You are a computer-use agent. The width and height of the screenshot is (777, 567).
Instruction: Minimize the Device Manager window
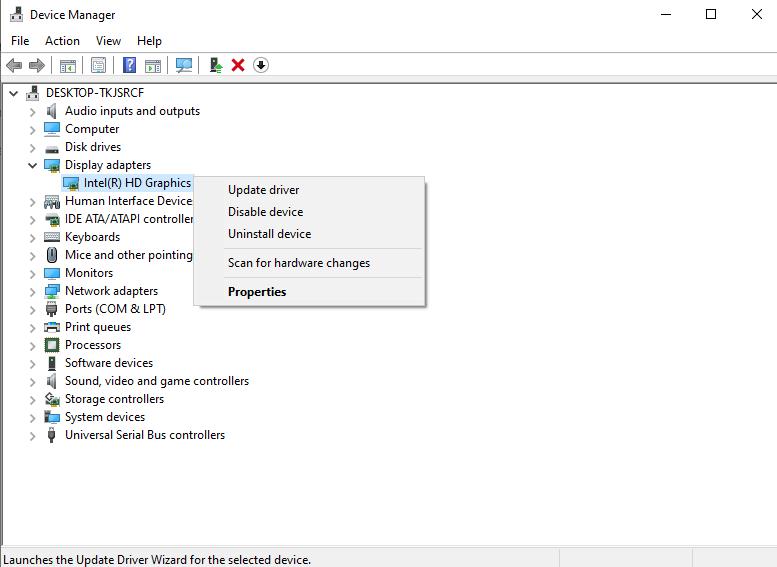[666, 14]
